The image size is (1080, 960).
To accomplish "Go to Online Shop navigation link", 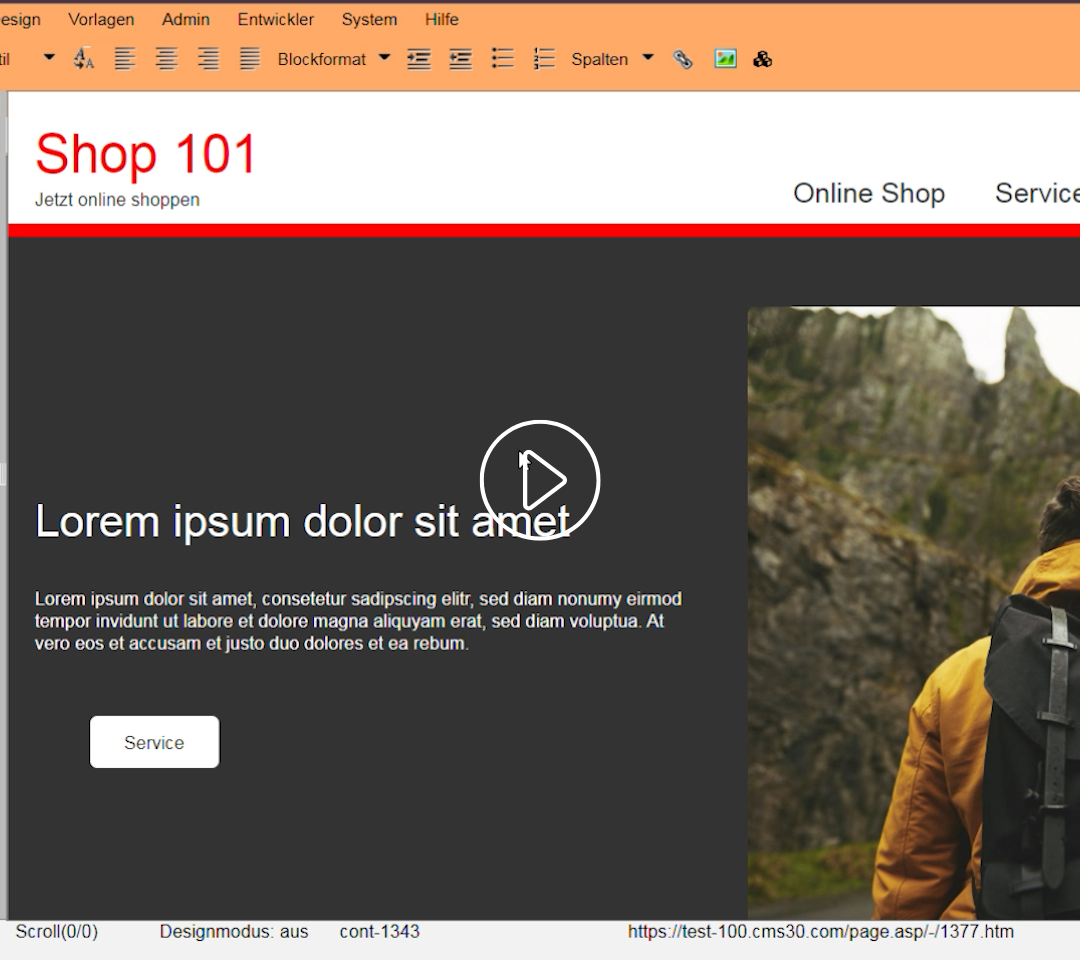I will click(x=869, y=194).
